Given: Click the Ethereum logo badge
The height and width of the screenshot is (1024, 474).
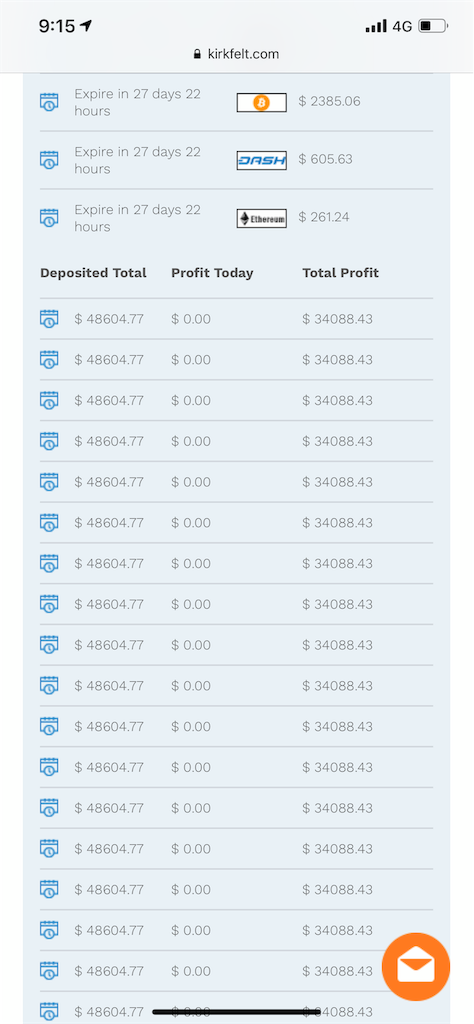Looking at the screenshot, I should tap(261, 218).
